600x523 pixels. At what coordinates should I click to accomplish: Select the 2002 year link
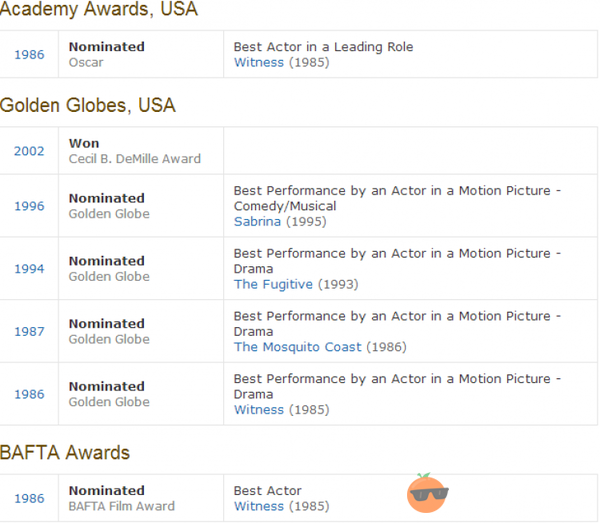[x=29, y=151]
